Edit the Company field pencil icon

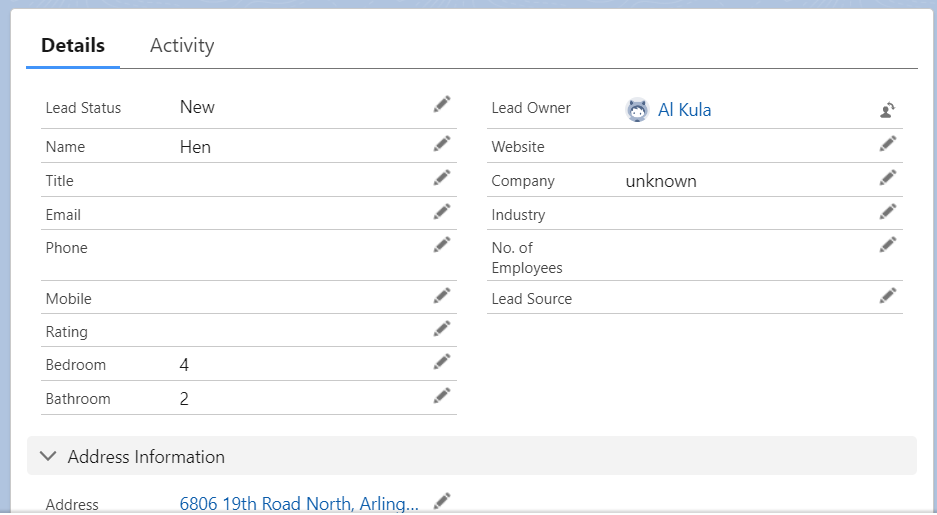887,178
